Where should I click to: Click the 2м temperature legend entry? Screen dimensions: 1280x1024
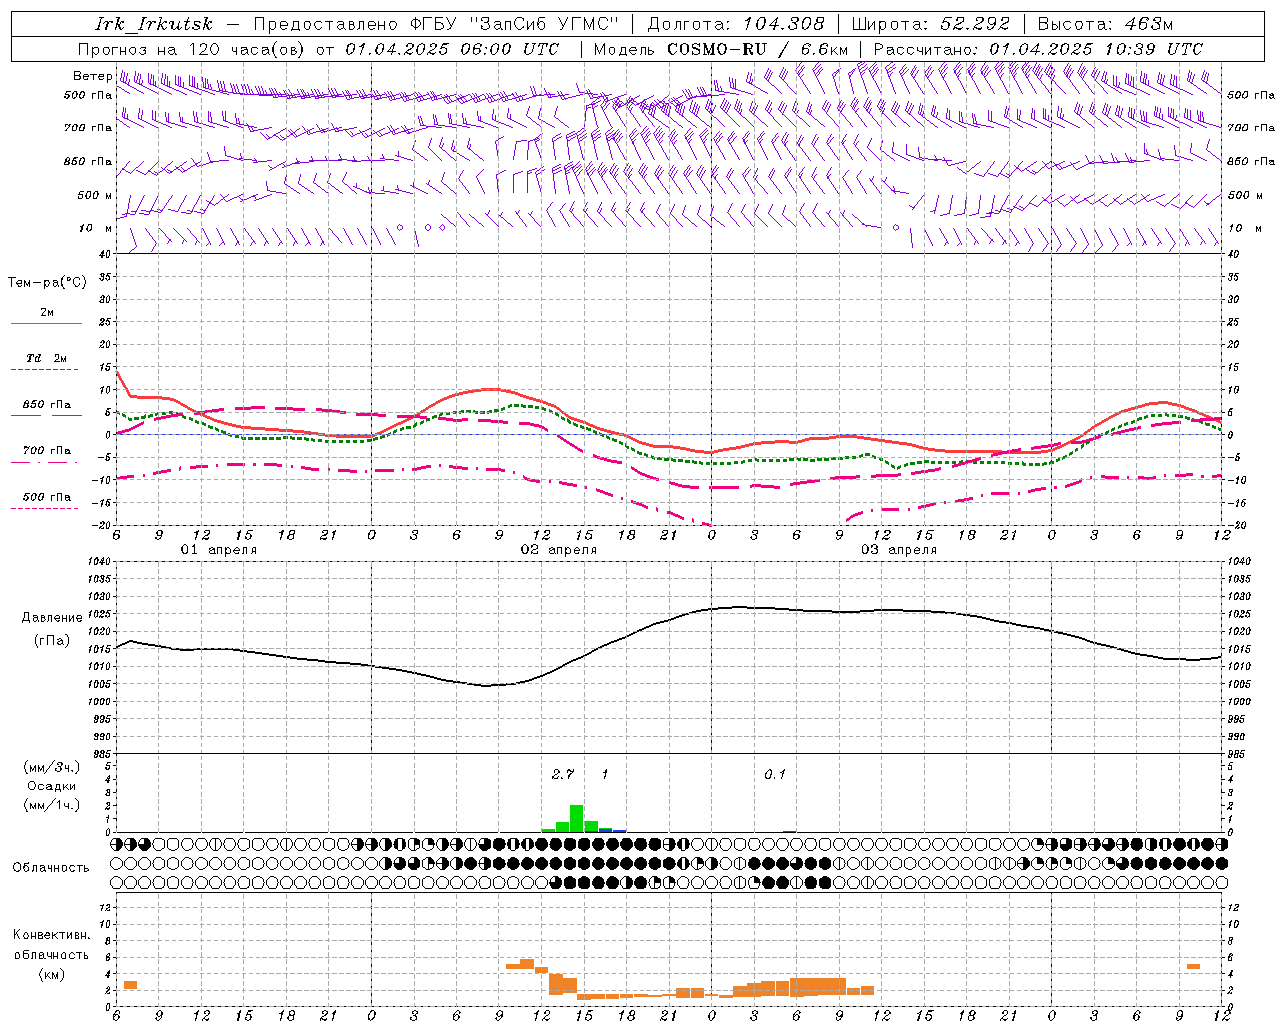click(47, 313)
